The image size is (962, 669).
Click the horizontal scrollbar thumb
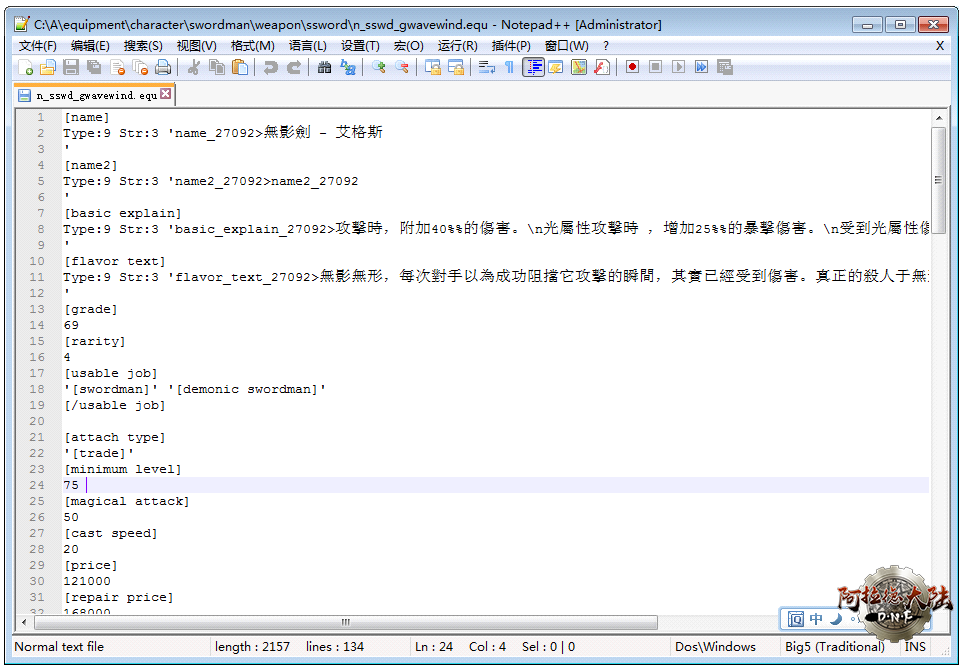click(x=345, y=622)
